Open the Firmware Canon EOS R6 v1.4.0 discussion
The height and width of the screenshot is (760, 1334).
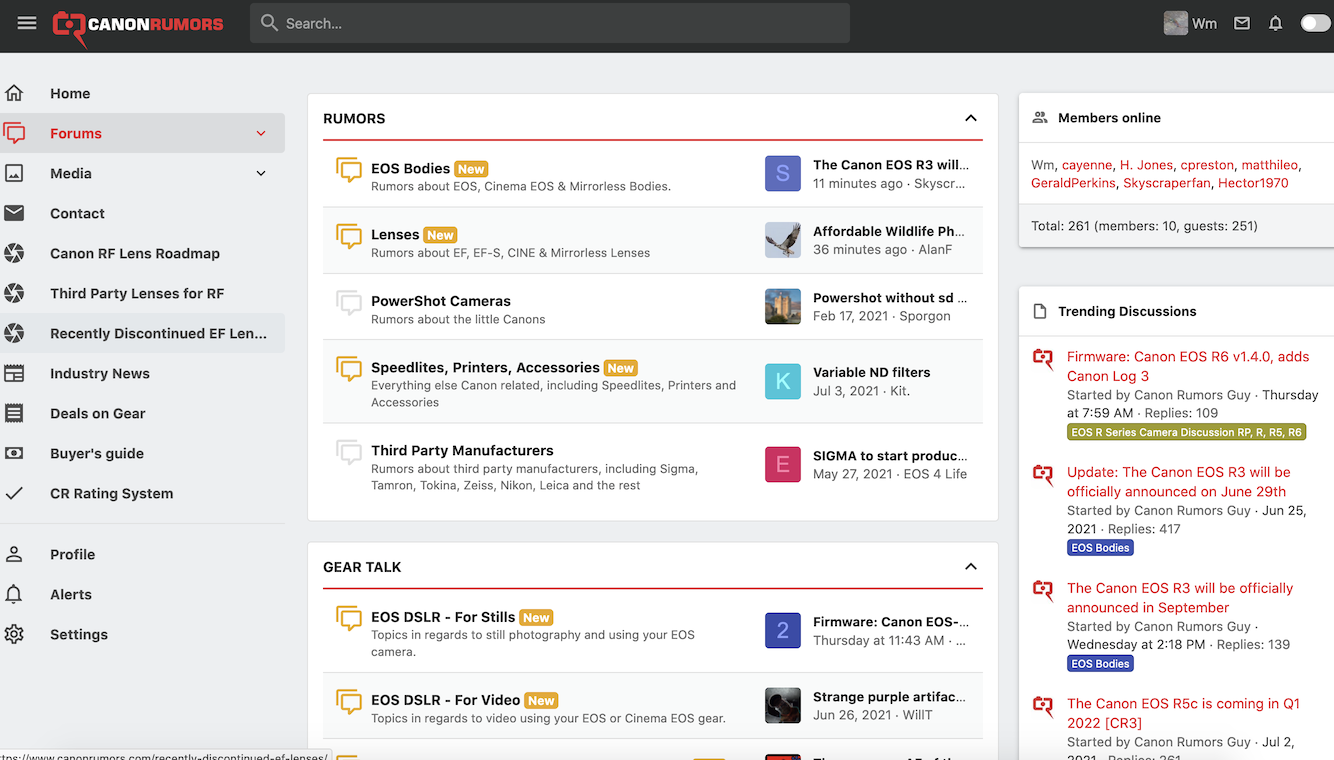point(1188,366)
